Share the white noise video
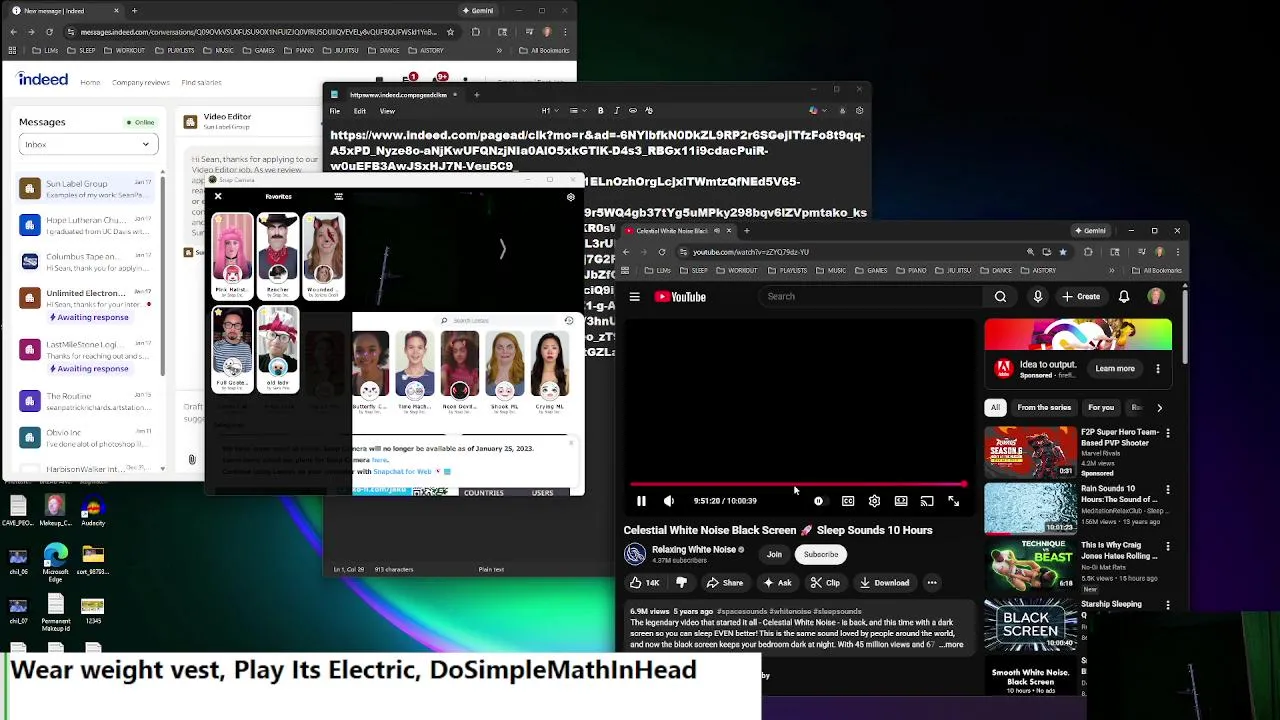This screenshot has height=720, width=1280. click(x=724, y=583)
